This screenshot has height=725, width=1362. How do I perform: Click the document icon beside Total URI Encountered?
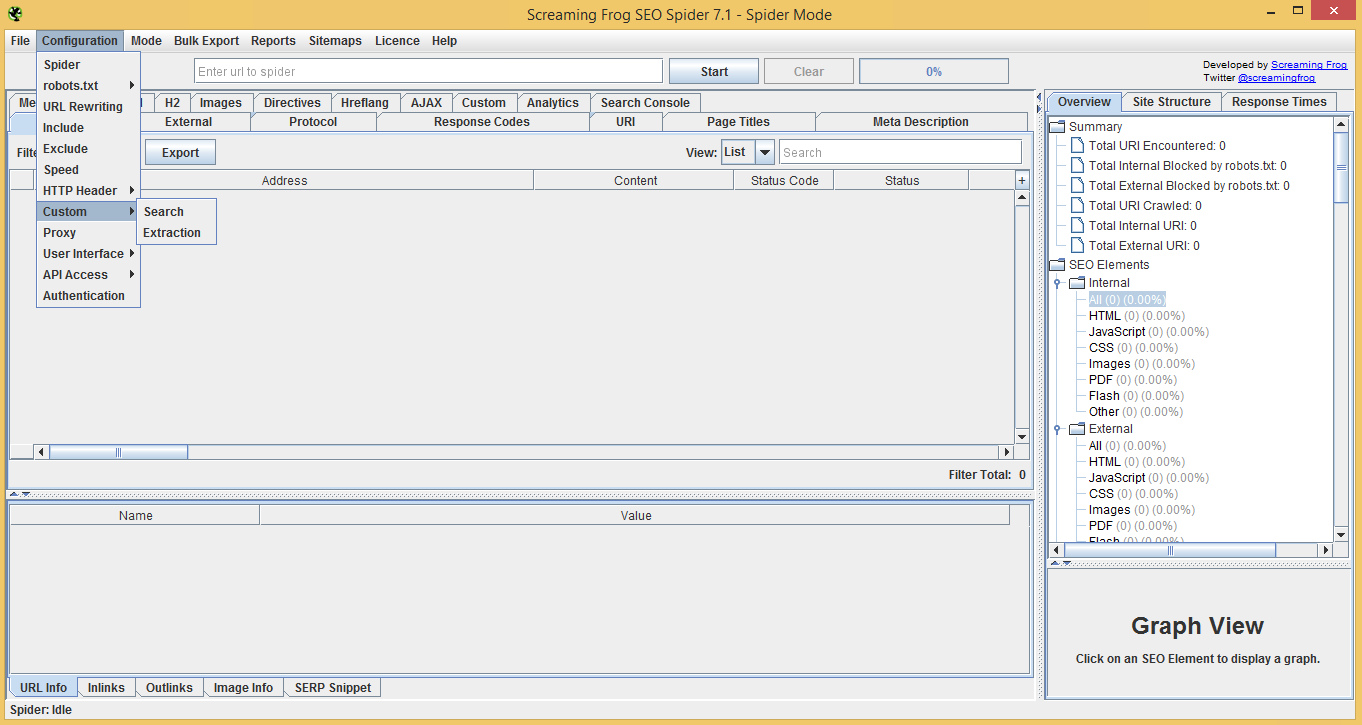pos(1077,146)
